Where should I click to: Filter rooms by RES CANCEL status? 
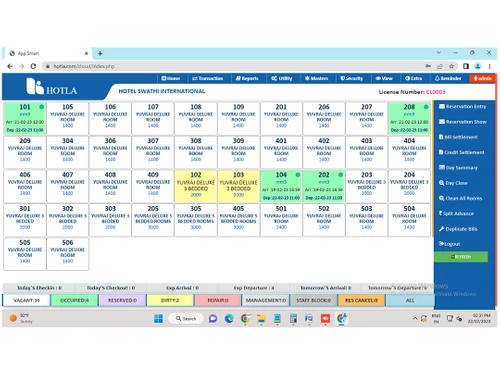click(362, 300)
